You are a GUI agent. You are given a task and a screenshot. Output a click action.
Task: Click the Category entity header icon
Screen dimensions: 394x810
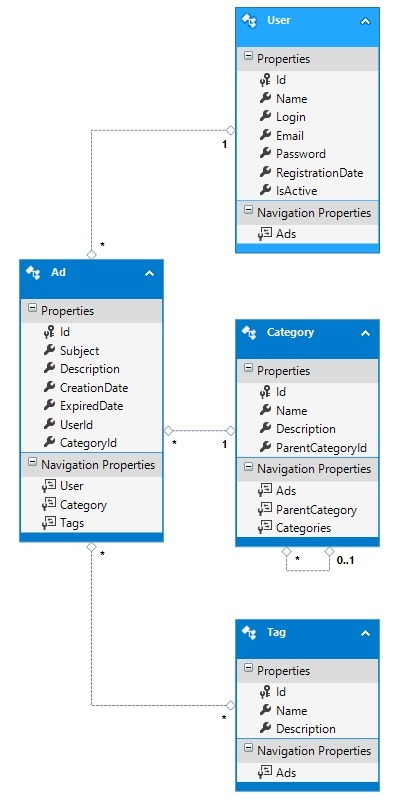[x=249, y=333]
